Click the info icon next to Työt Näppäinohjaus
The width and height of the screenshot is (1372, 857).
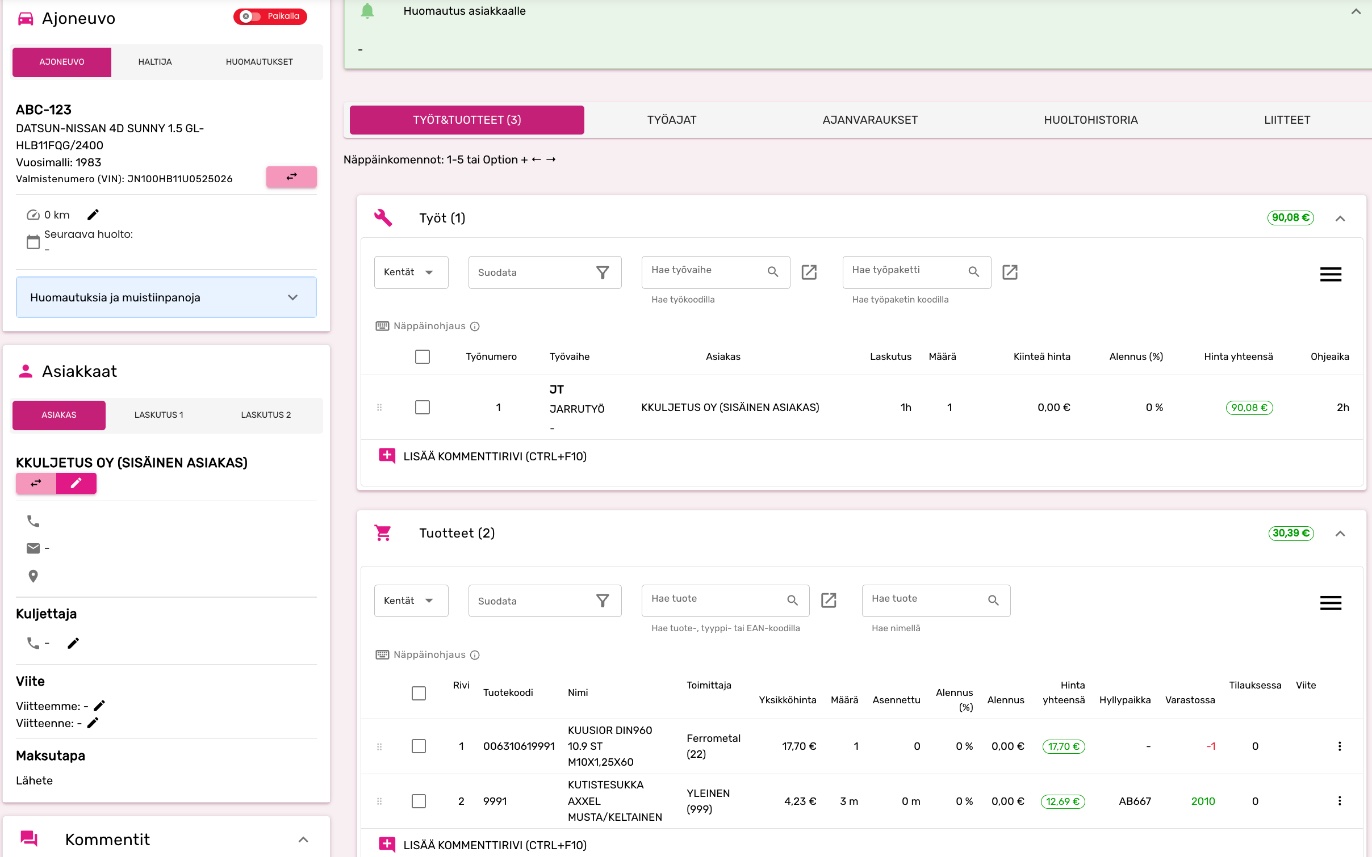[x=475, y=326]
